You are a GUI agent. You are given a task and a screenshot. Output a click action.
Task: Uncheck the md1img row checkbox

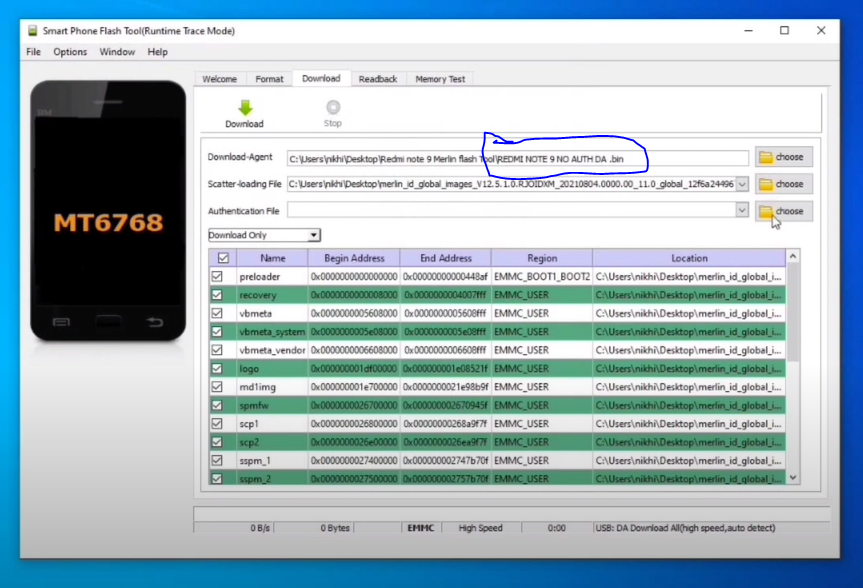point(217,387)
